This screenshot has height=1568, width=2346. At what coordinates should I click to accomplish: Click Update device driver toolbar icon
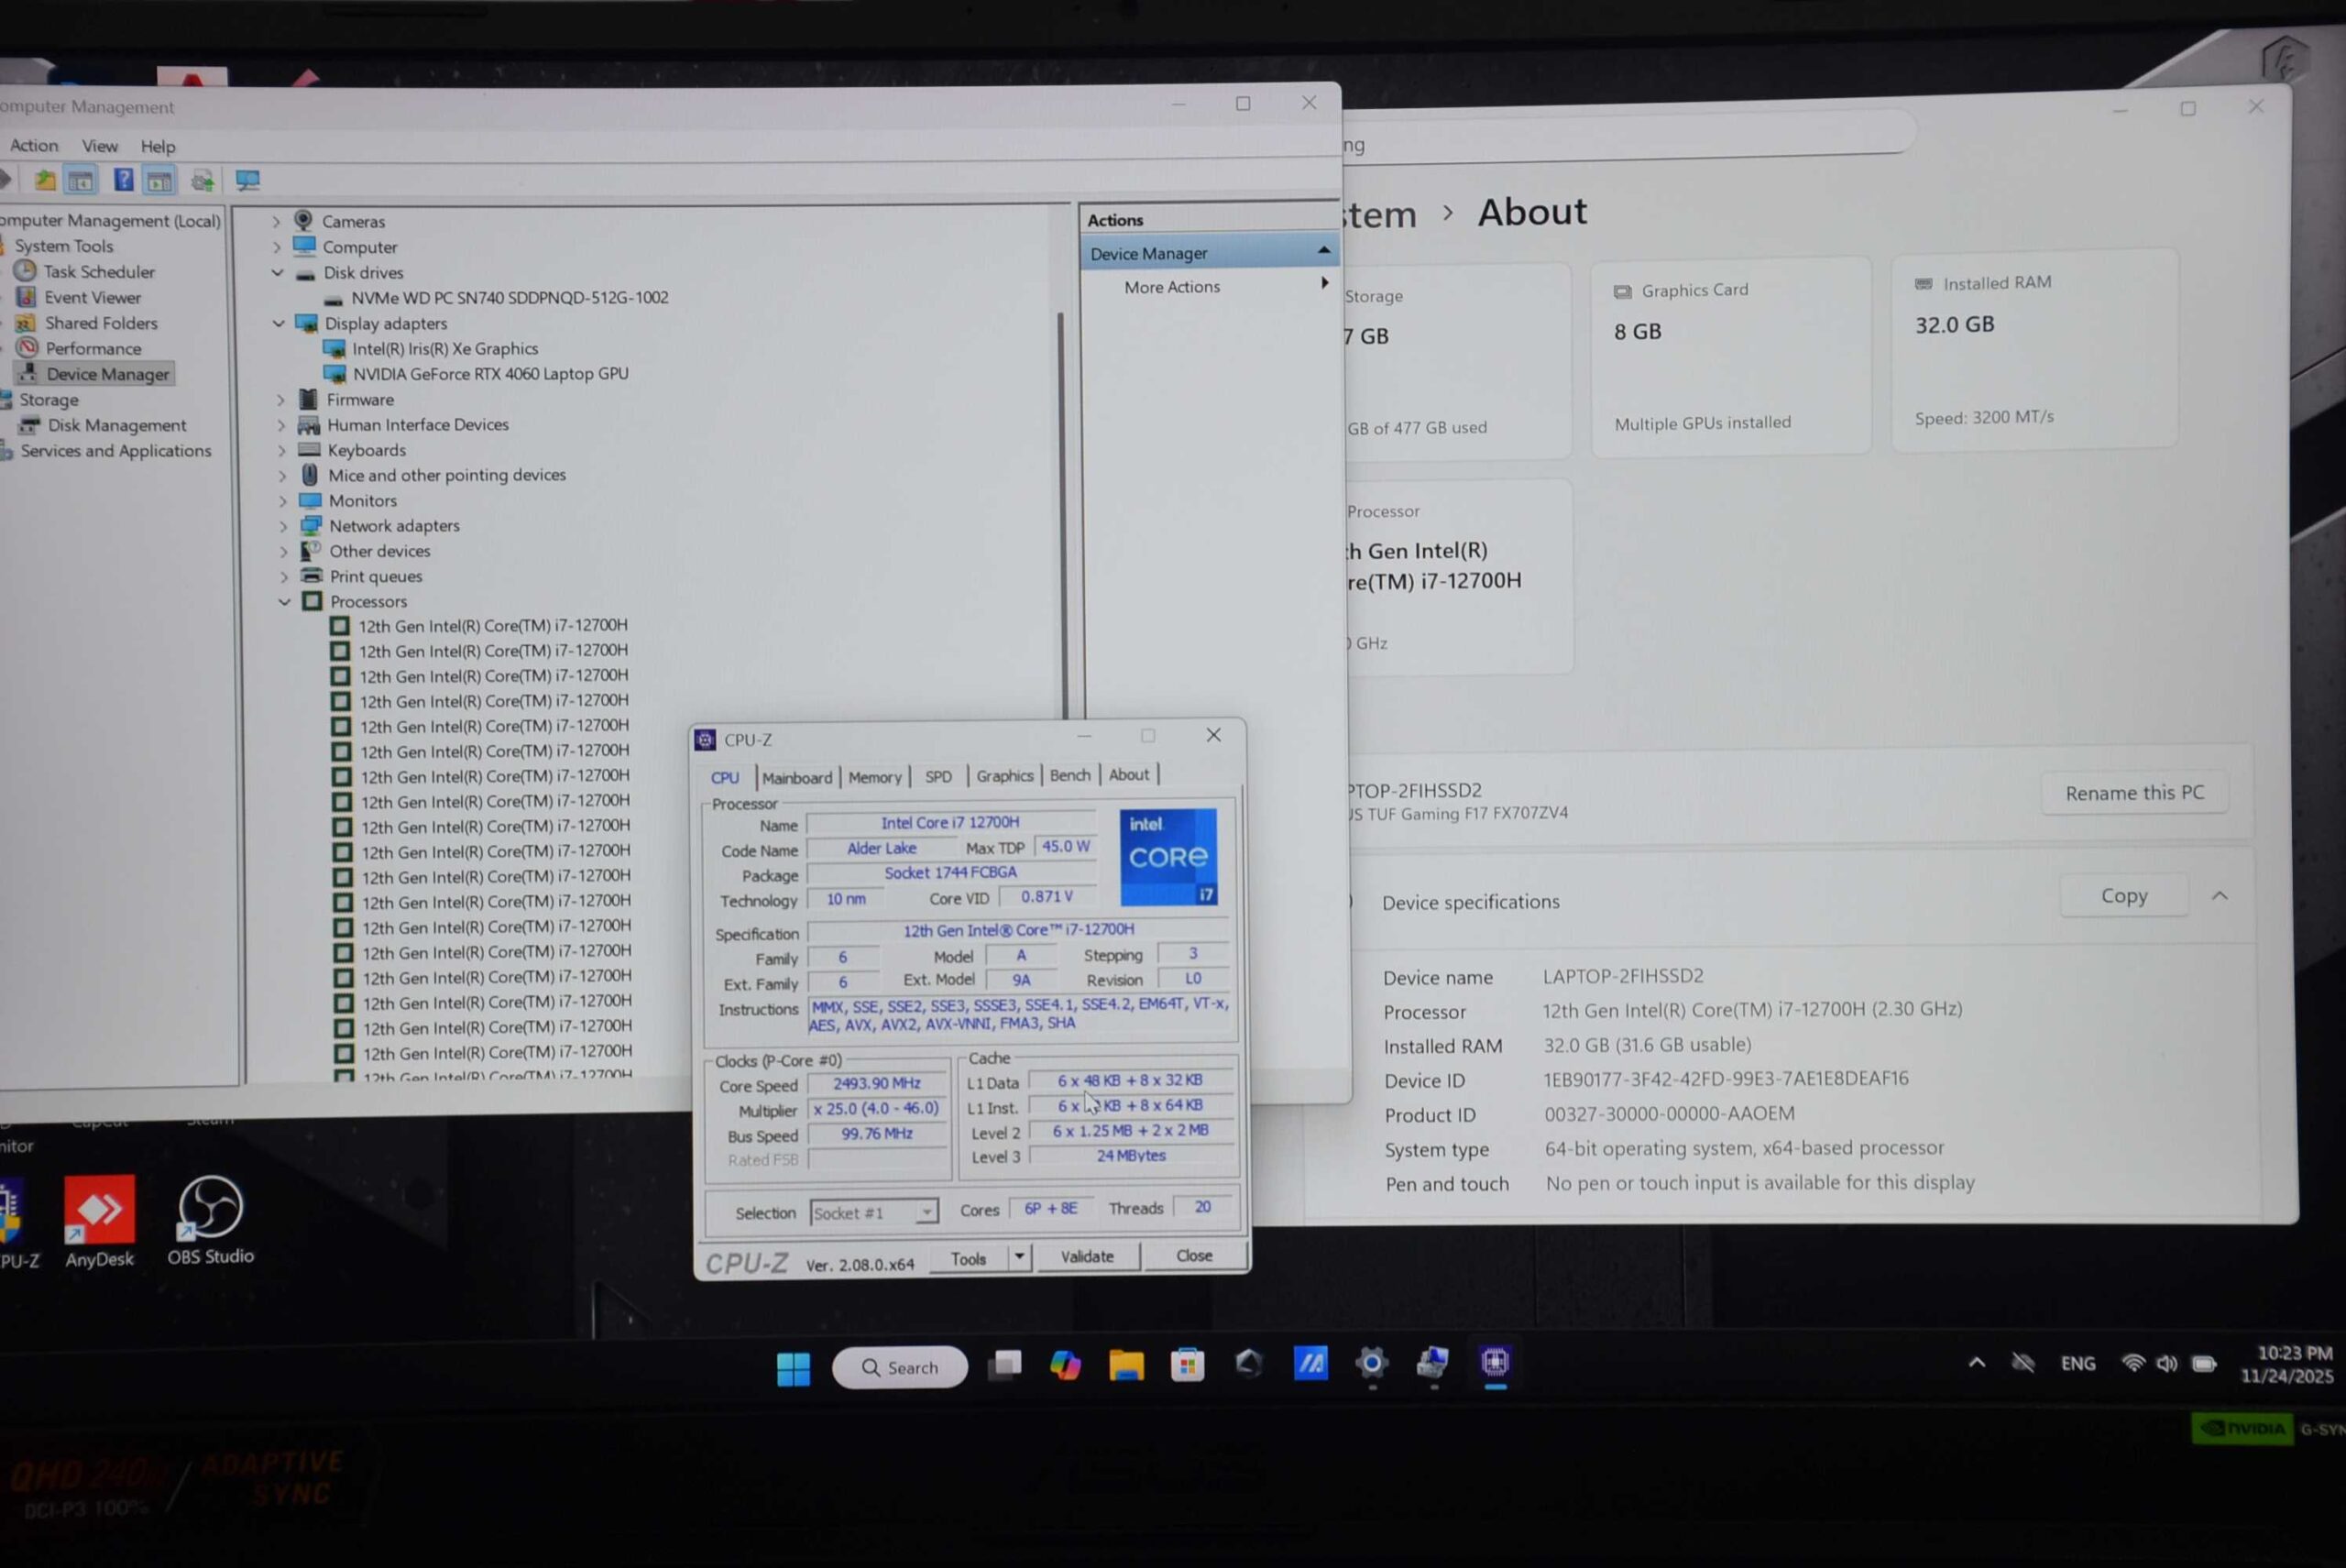203,180
